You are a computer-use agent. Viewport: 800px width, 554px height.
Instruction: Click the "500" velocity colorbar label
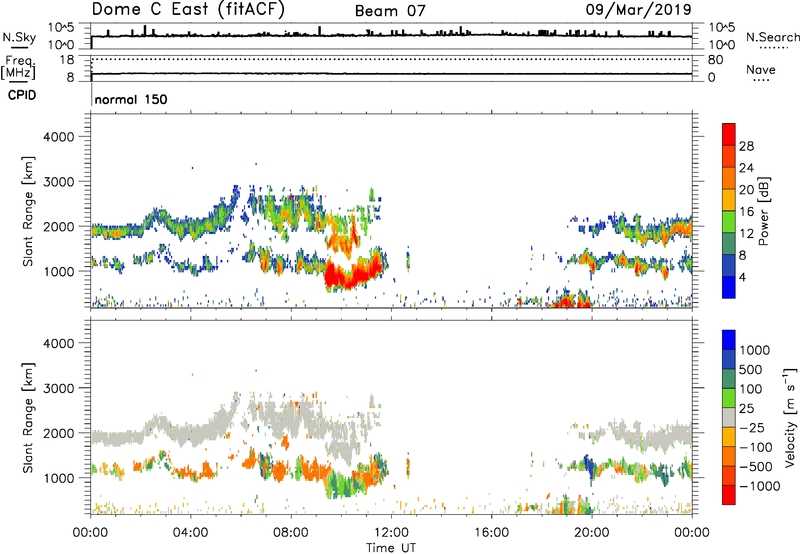click(750, 369)
